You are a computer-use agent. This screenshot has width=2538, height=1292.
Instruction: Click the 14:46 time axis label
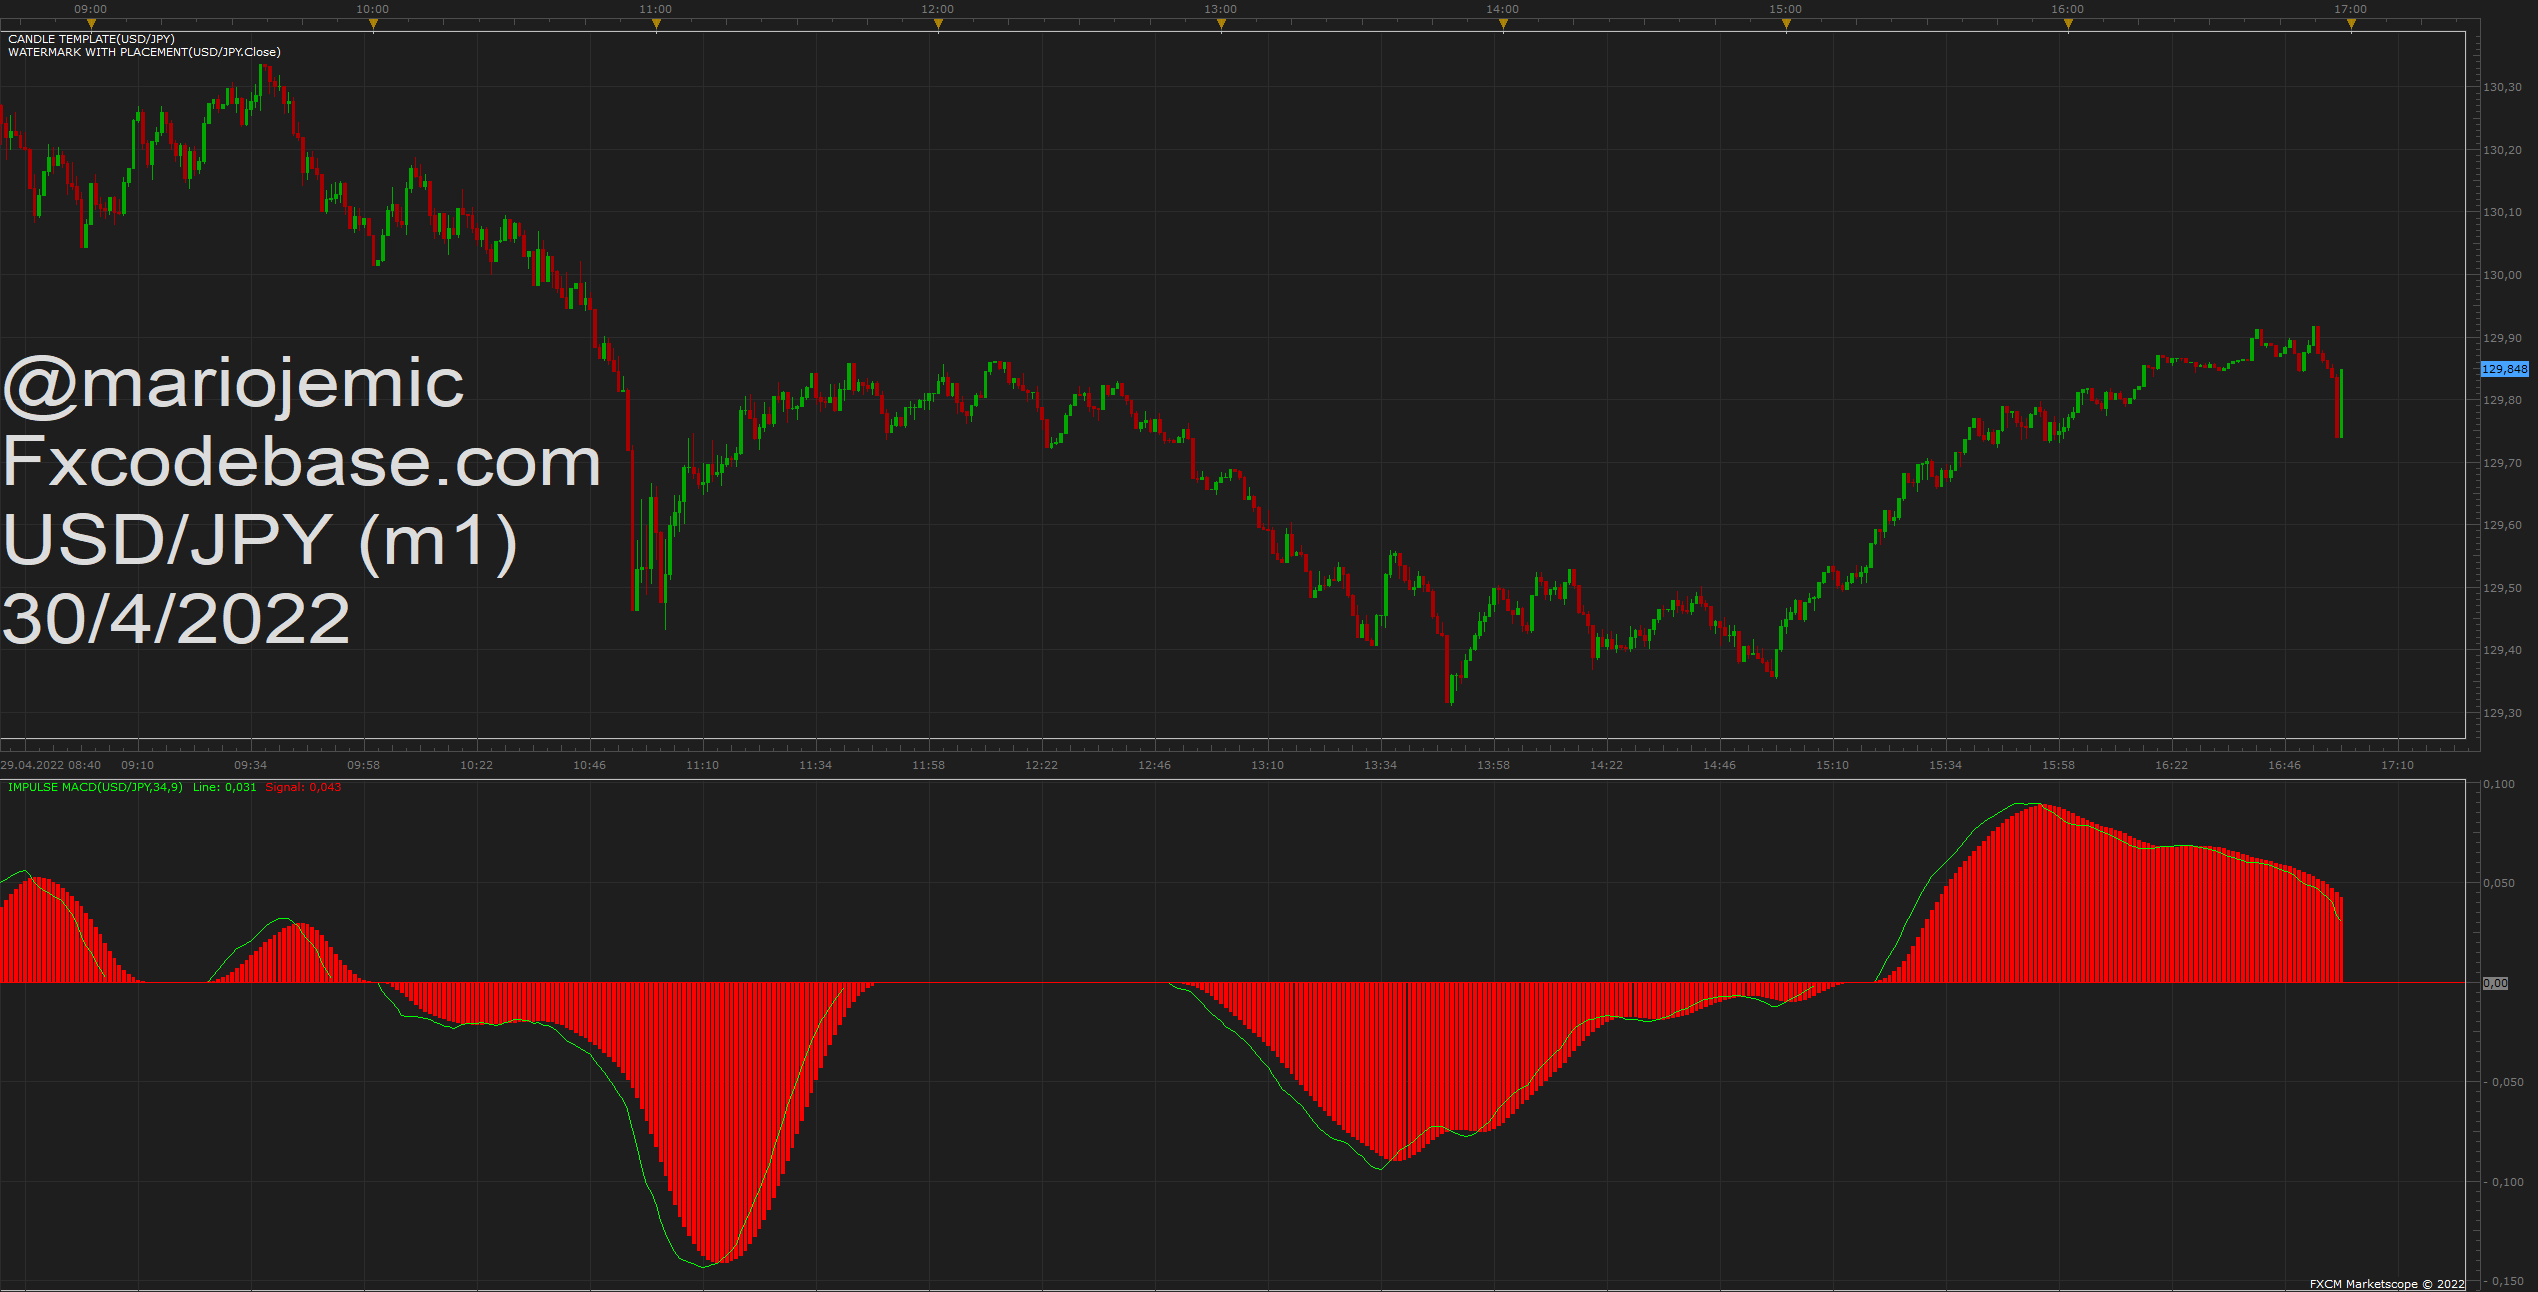pyautogui.click(x=1720, y=765)
